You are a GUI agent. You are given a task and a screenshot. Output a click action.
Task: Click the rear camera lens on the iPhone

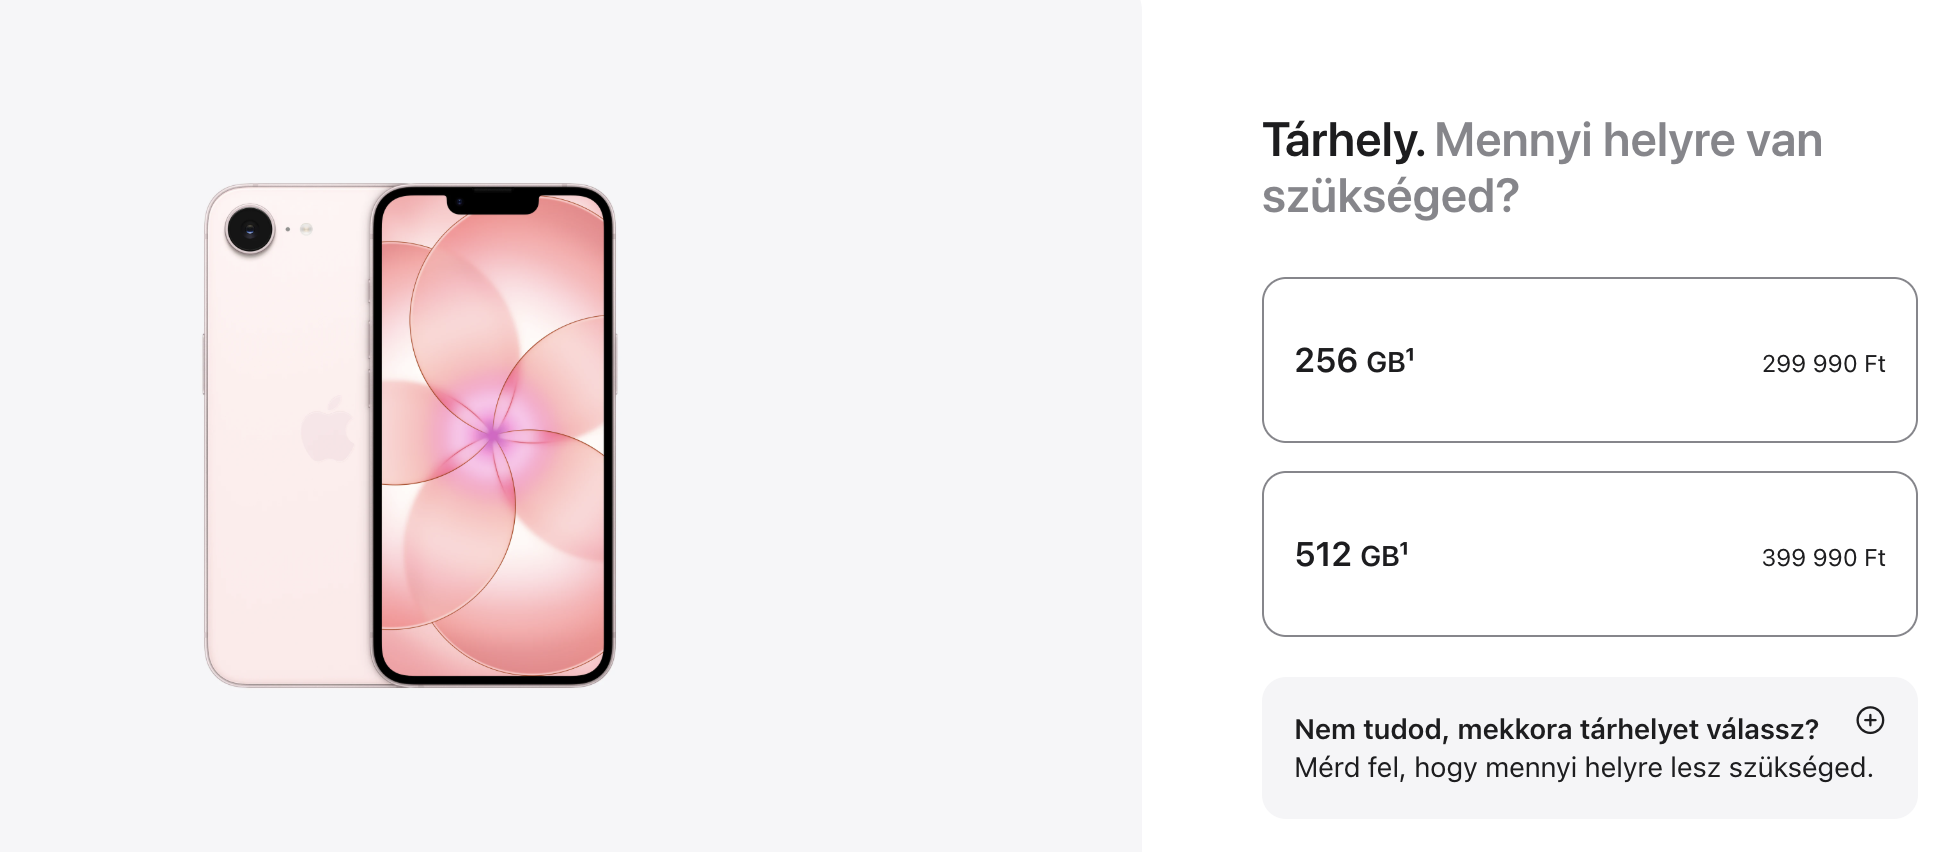click(x=250, y=230)
